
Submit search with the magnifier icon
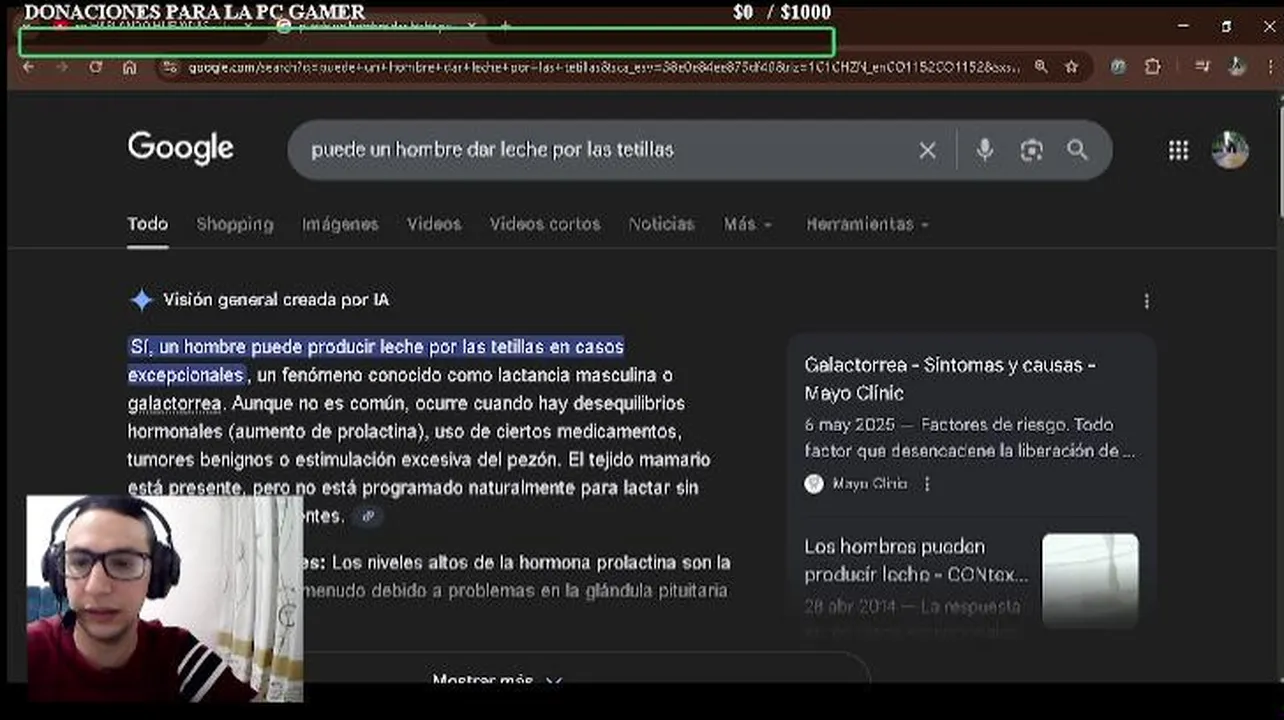[x=1077, y=150]
